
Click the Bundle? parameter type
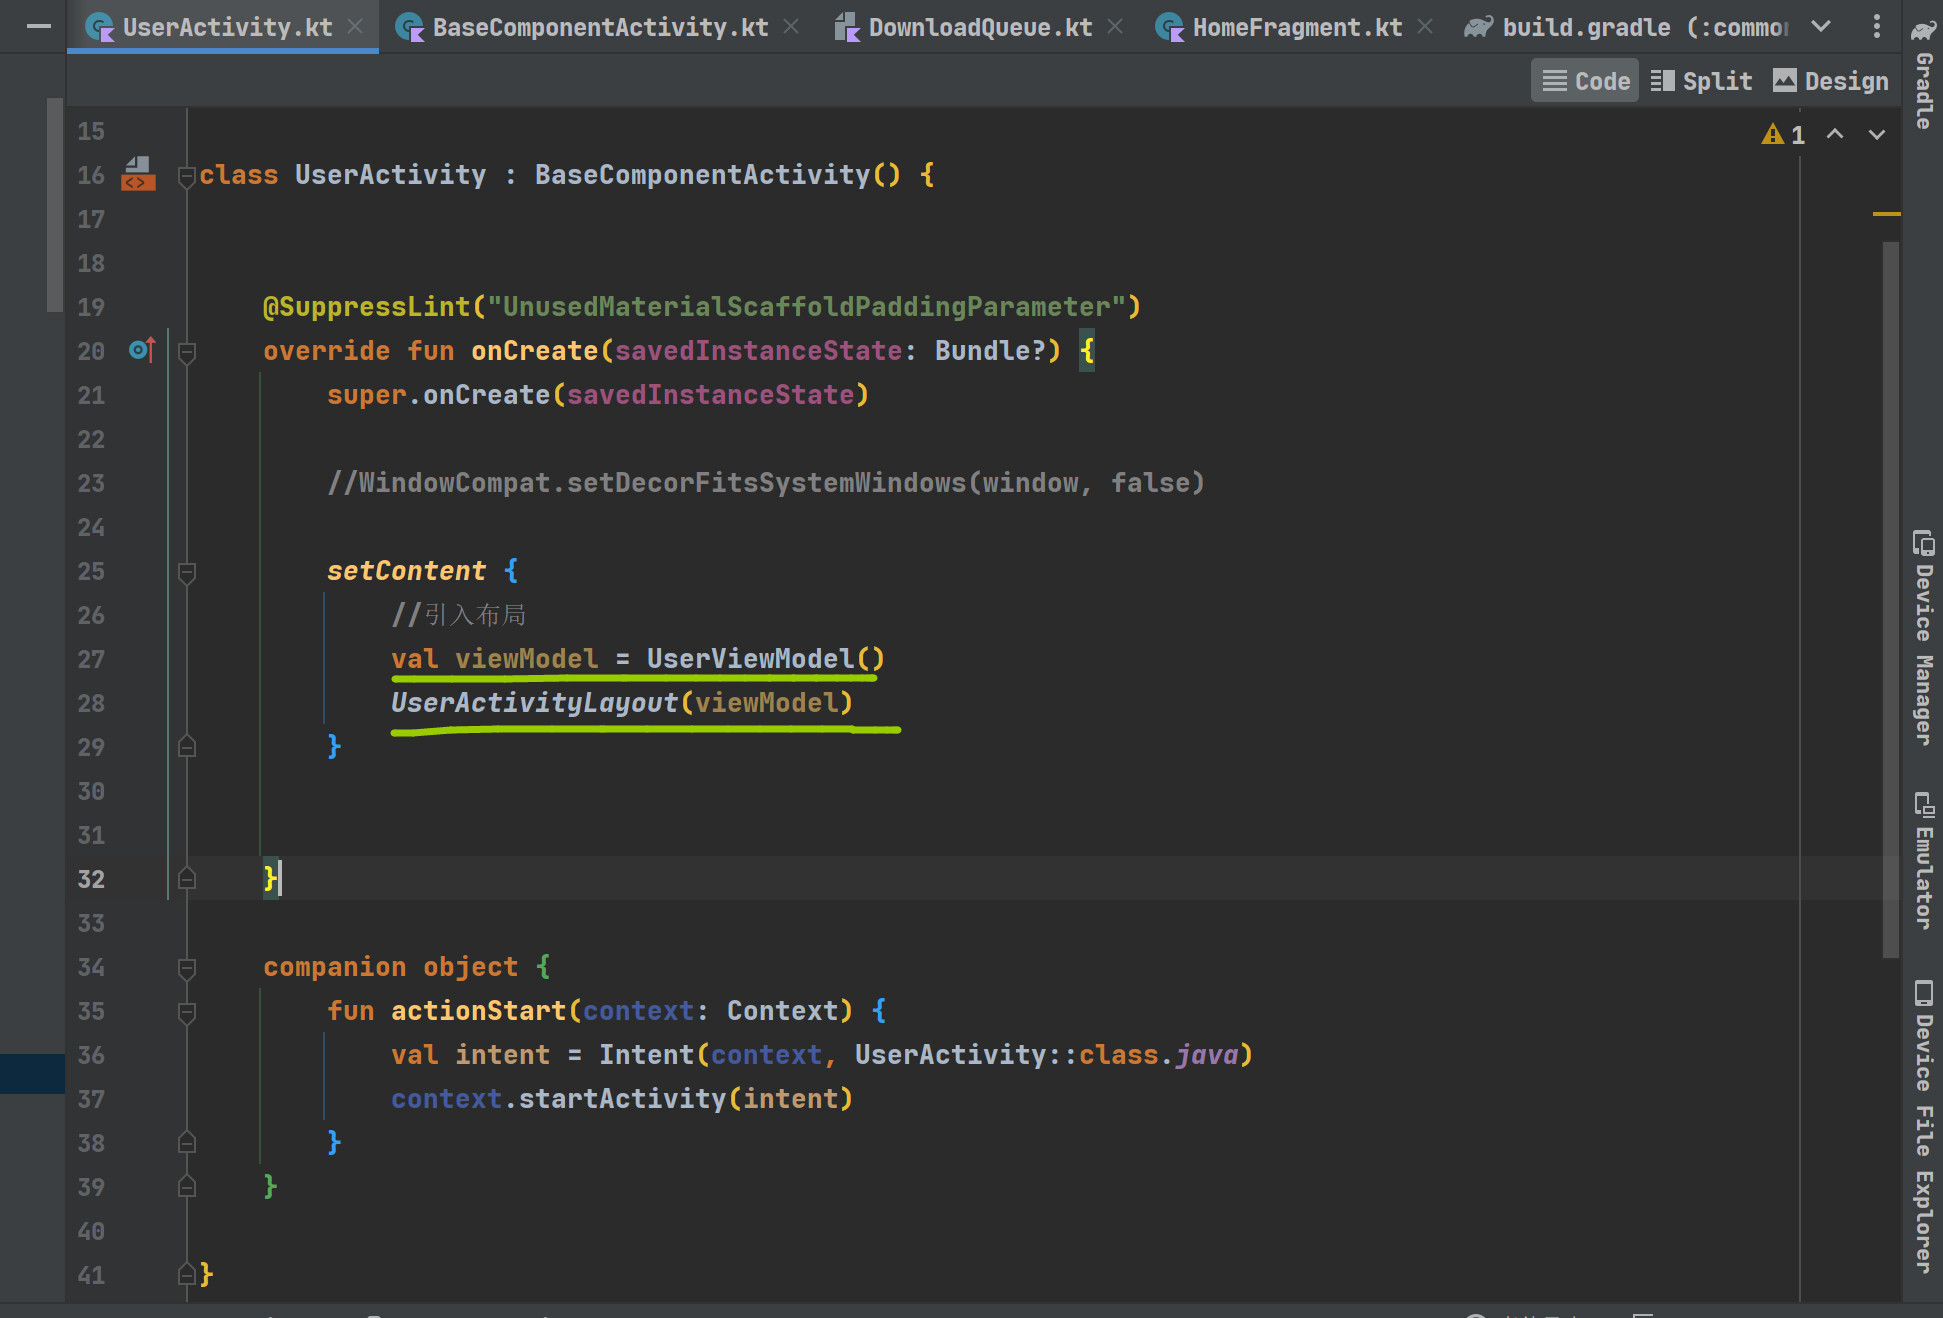(x=990, y=351)
